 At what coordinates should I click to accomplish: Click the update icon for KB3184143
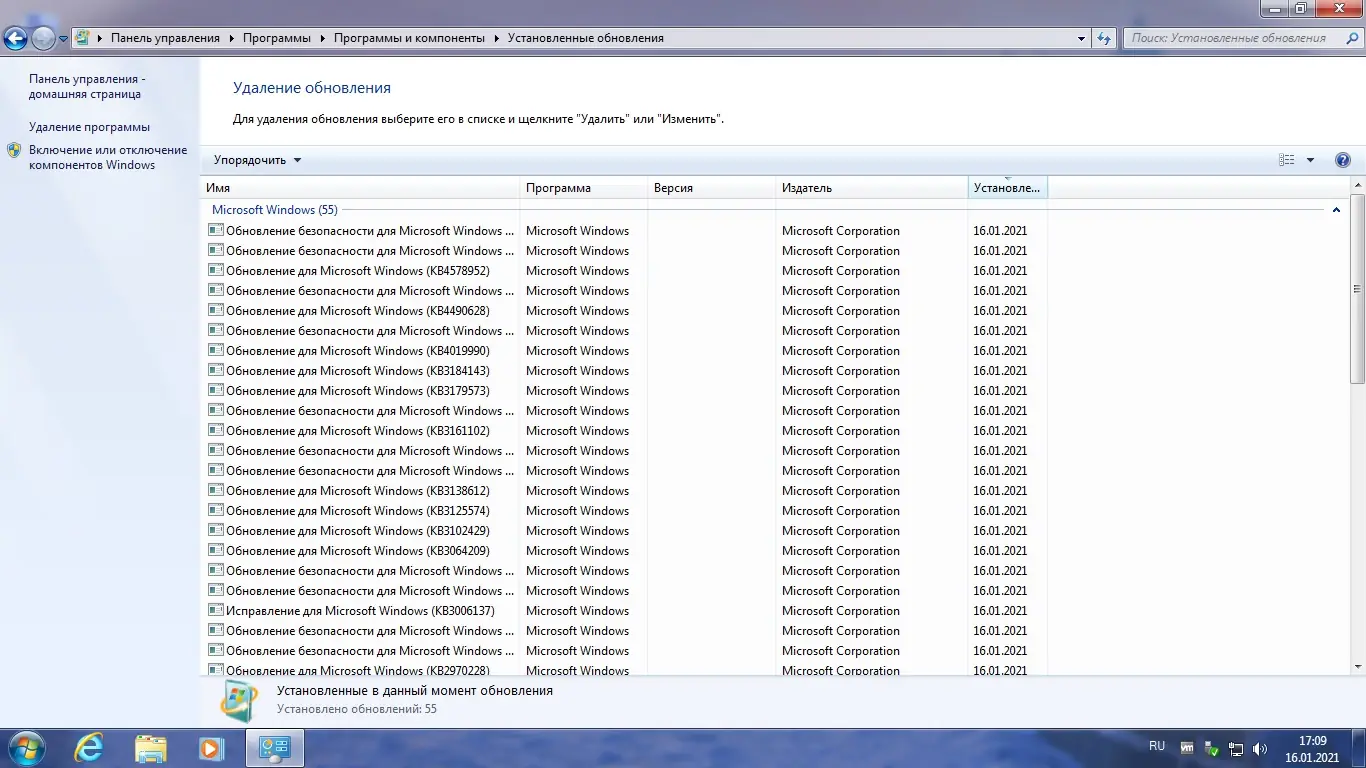pos(215,370)
